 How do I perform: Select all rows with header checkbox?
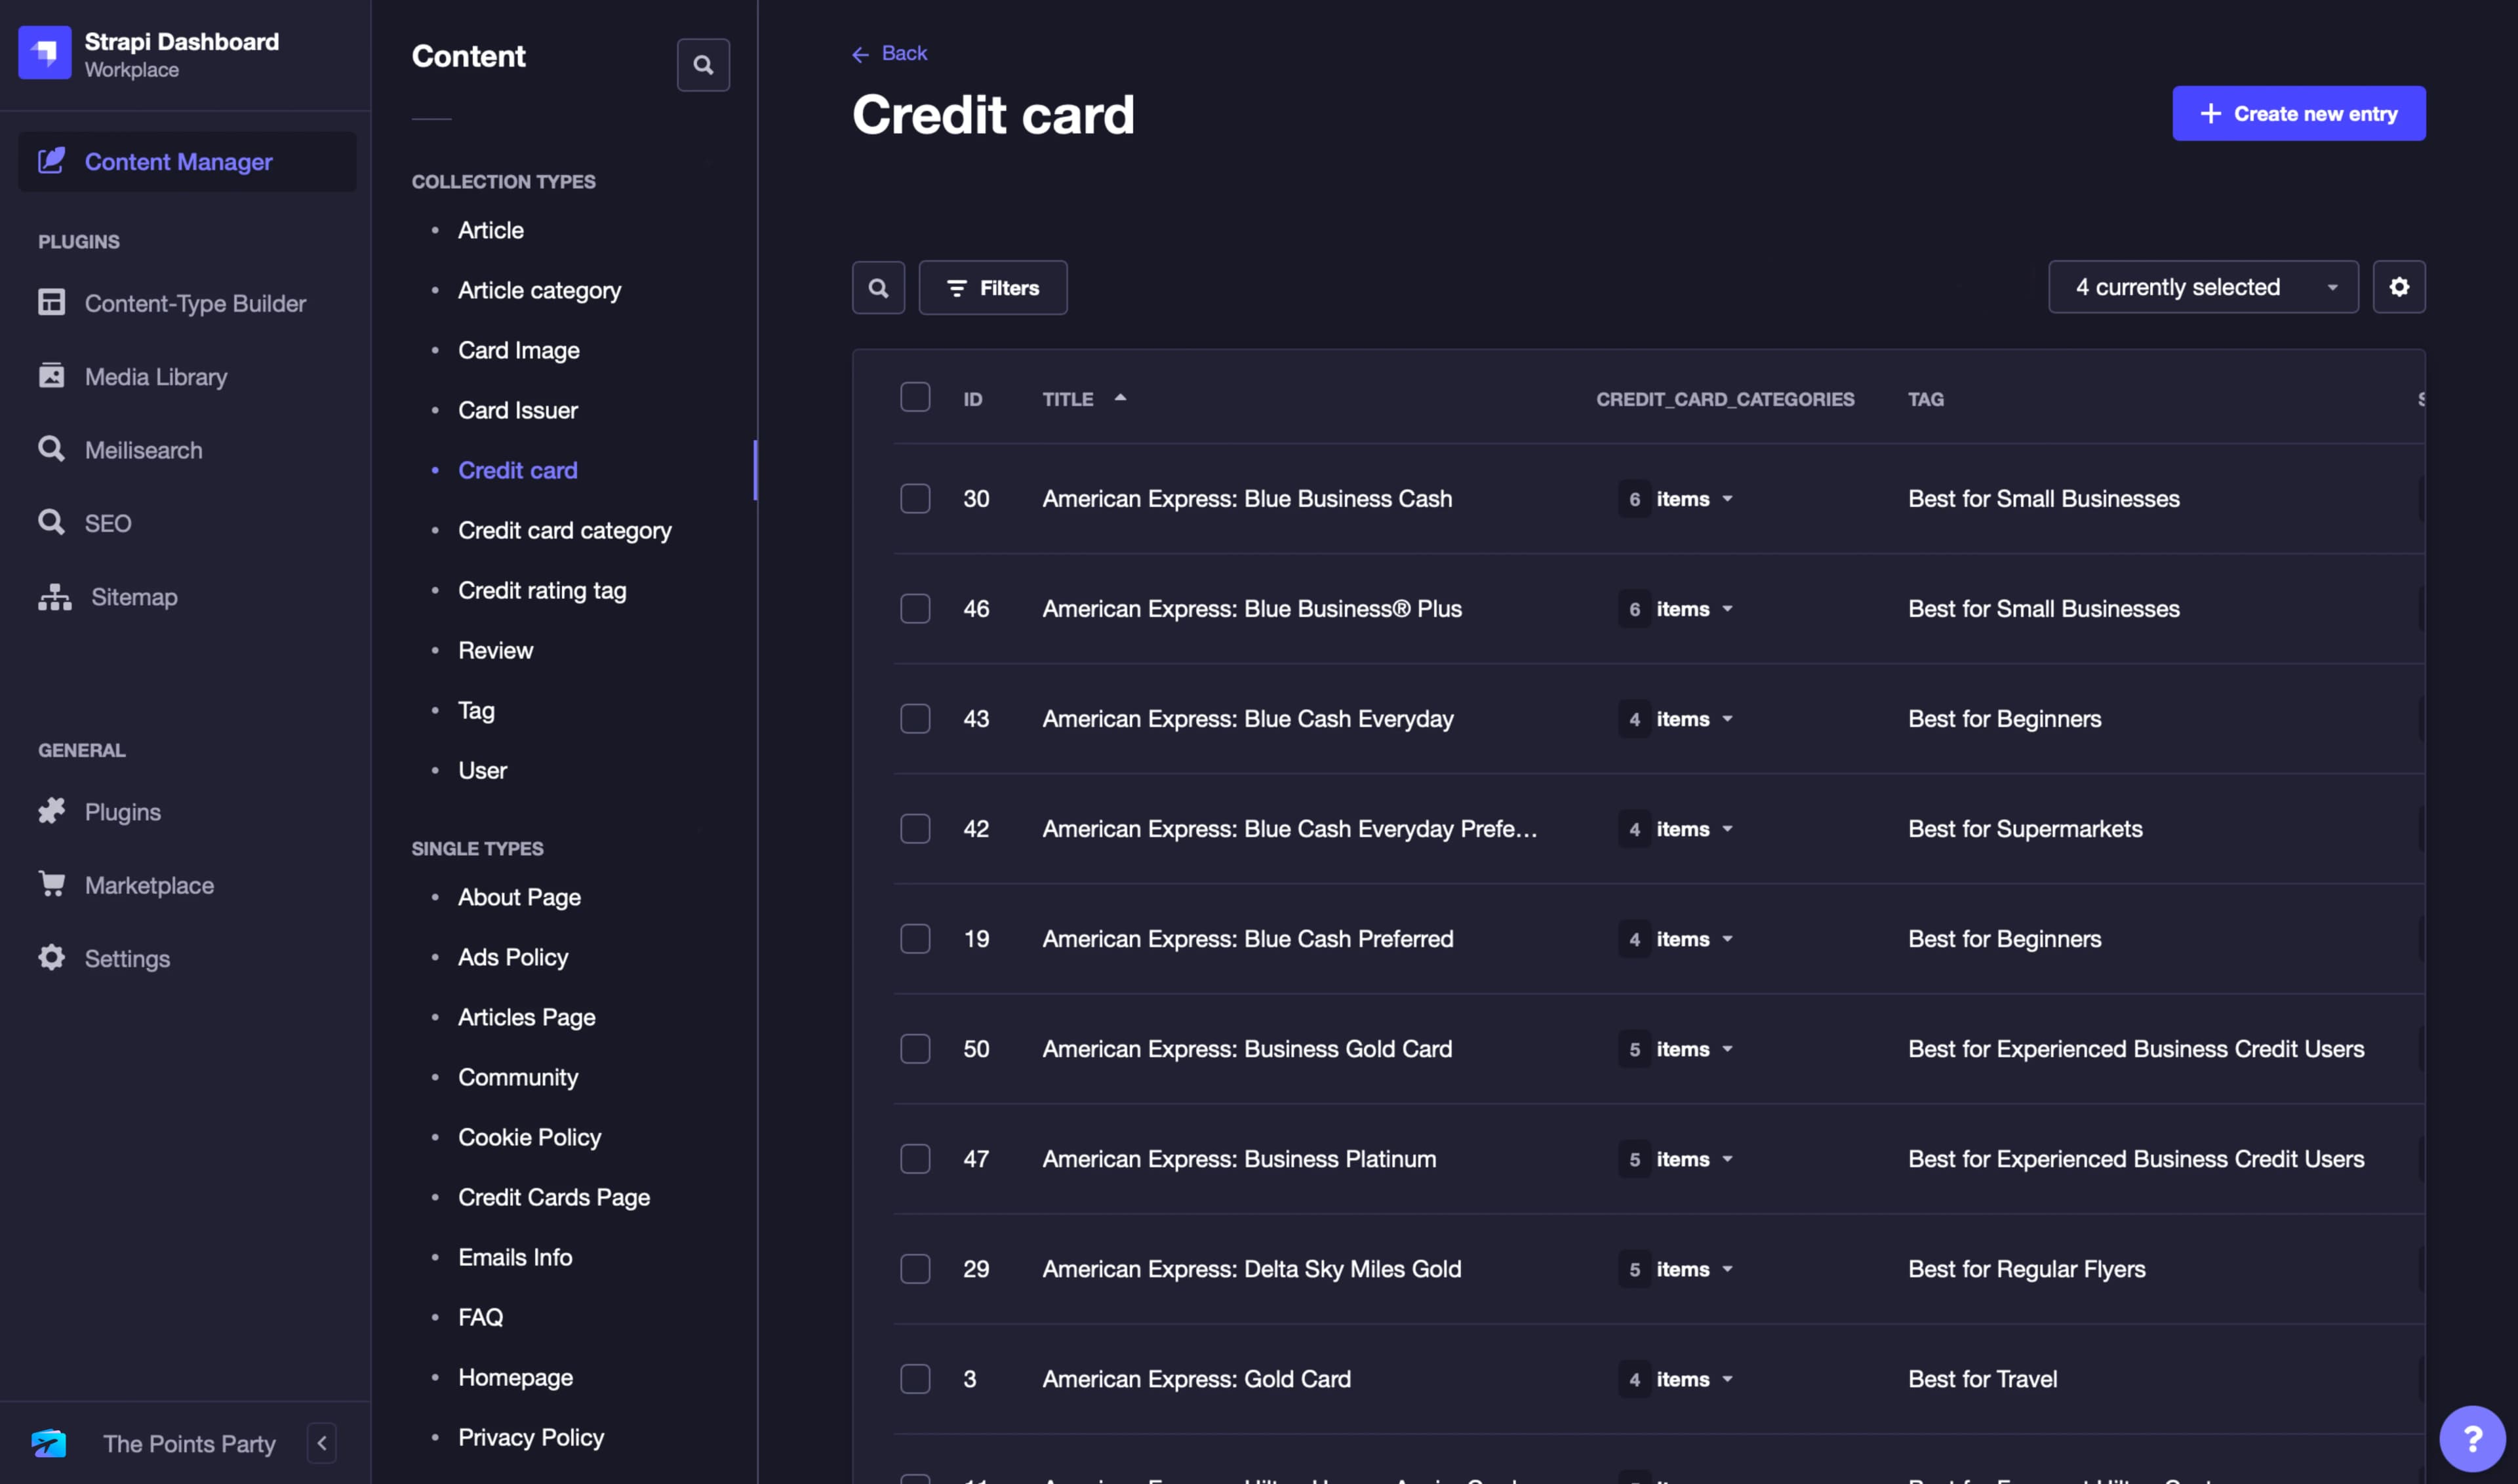(x=915, y=397)
